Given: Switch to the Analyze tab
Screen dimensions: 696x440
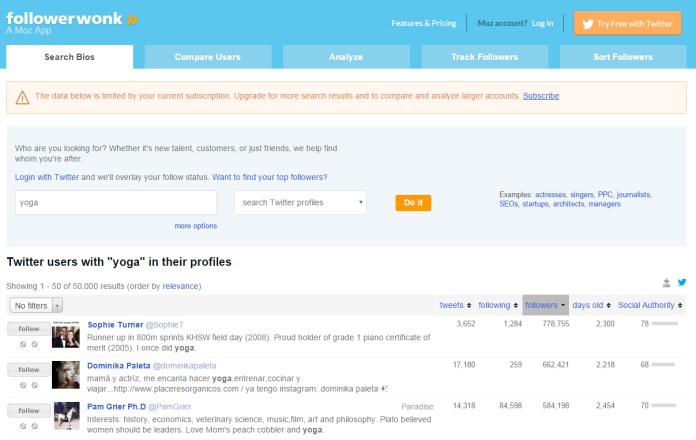Looking at the screenshot, I should coord(346,57).
